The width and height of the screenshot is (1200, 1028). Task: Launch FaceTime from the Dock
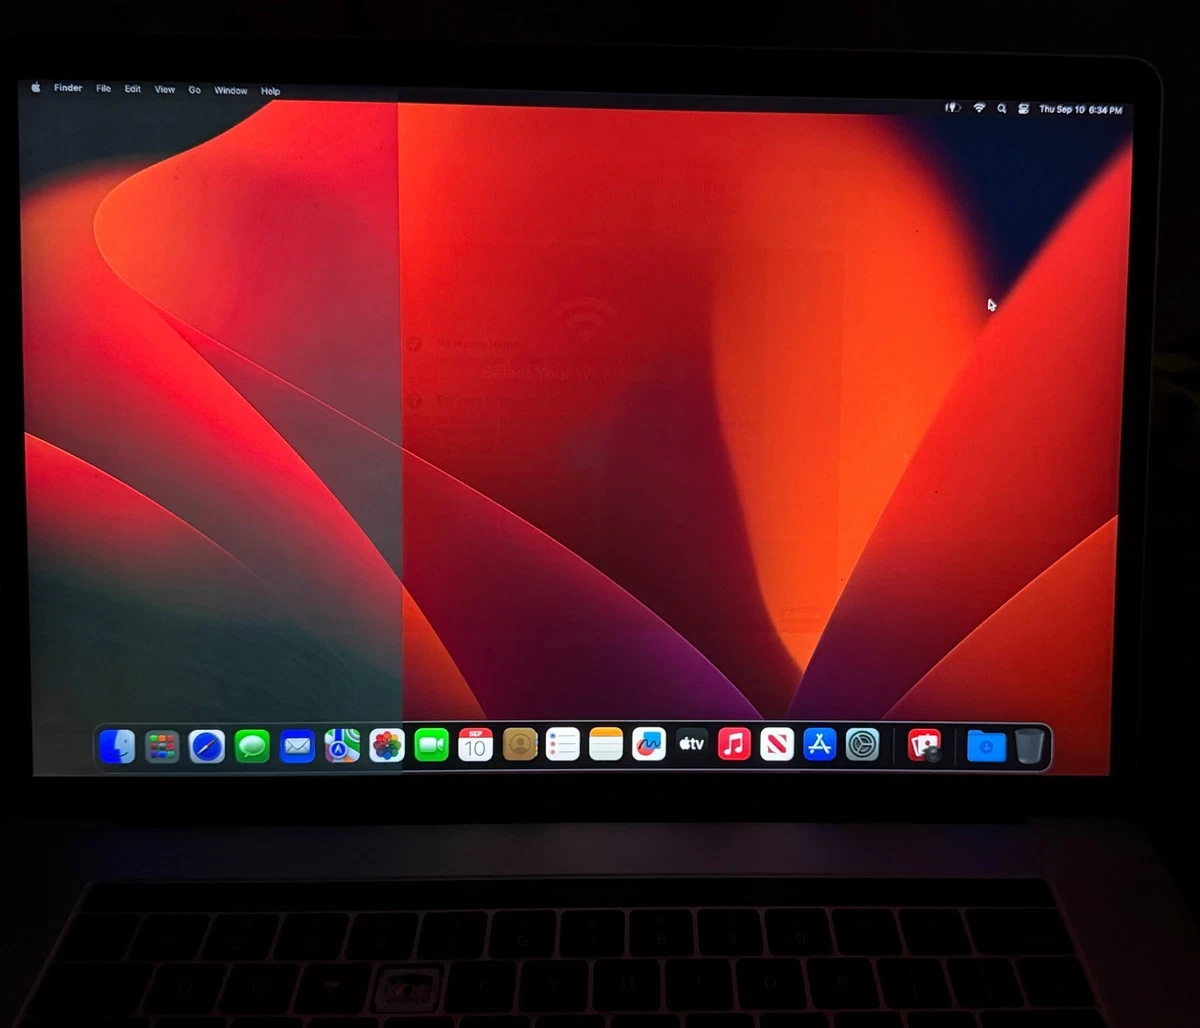(431, 745)
